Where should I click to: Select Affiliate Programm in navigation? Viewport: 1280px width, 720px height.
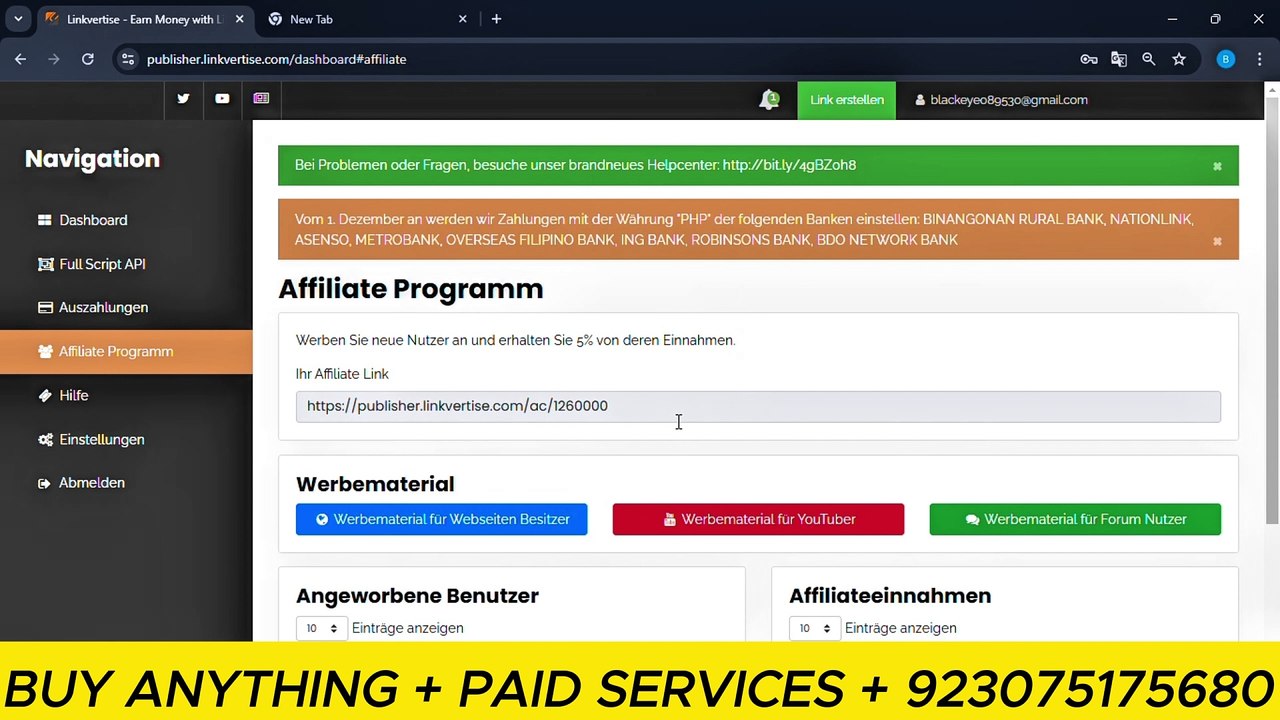click(127, 352)
